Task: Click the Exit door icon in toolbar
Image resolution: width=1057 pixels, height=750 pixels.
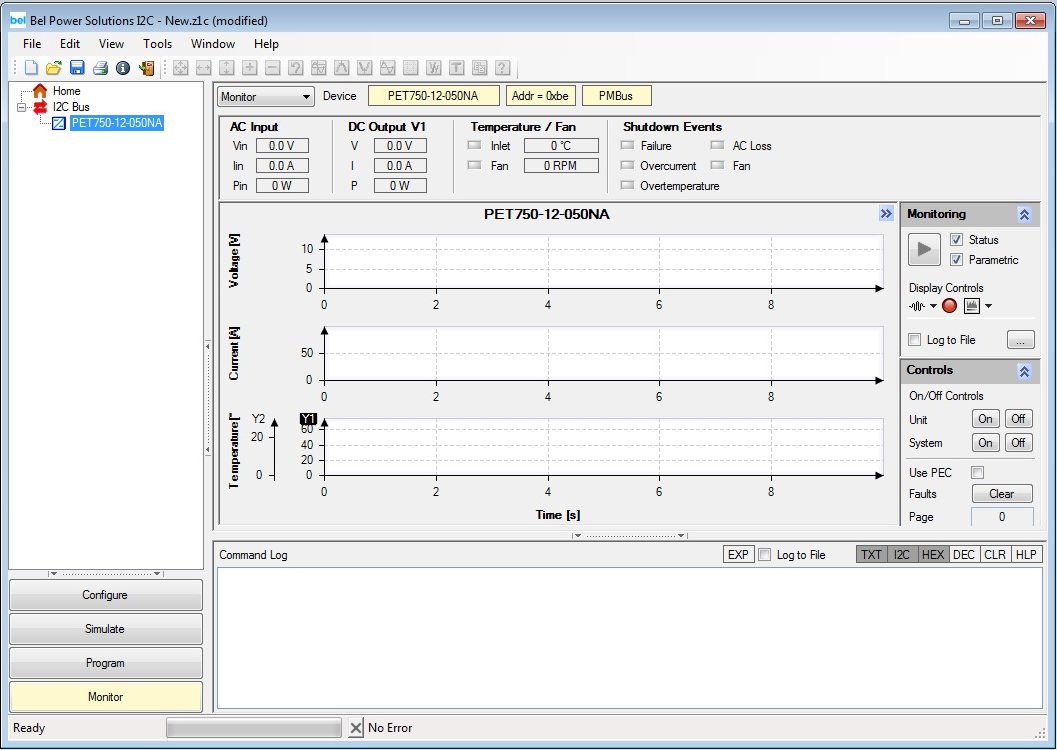Action: coord(147,68)
